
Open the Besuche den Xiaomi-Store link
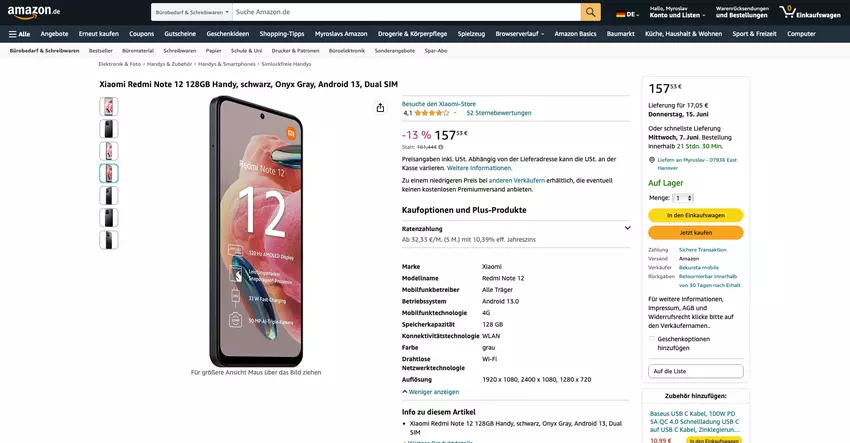[438, 103]
